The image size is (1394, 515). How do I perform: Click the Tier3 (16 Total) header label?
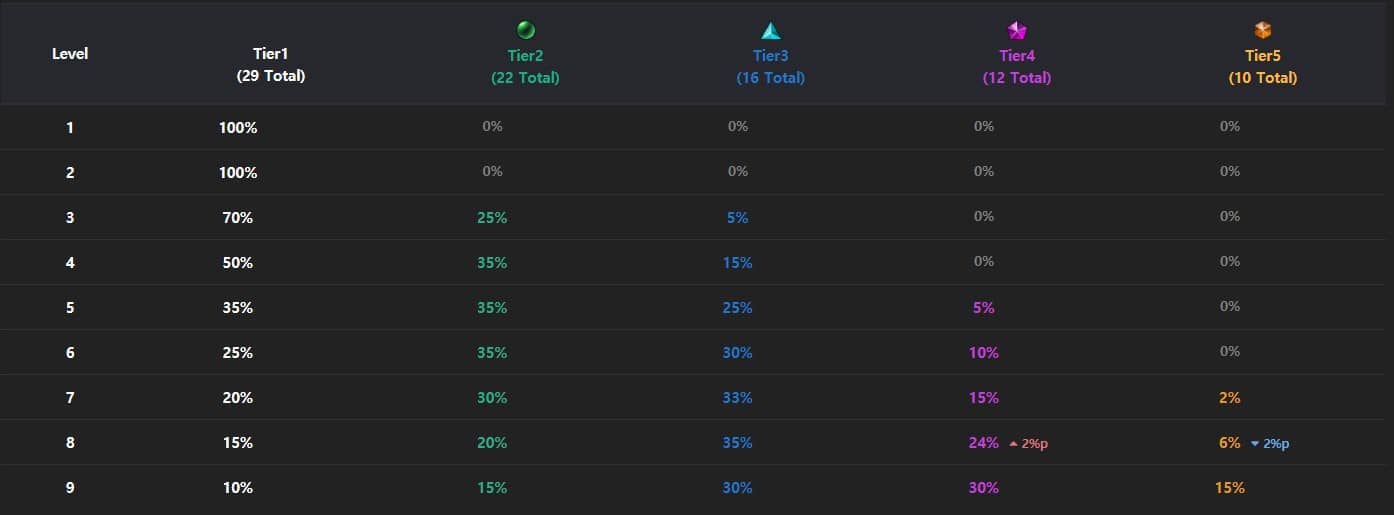770,67
